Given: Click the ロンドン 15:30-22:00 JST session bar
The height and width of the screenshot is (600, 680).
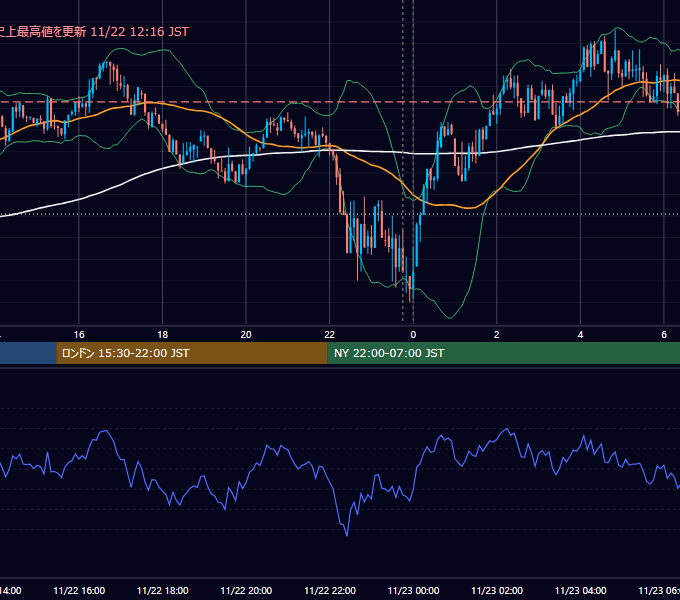Looking at the screenshot, I should [x=192, y=353].
